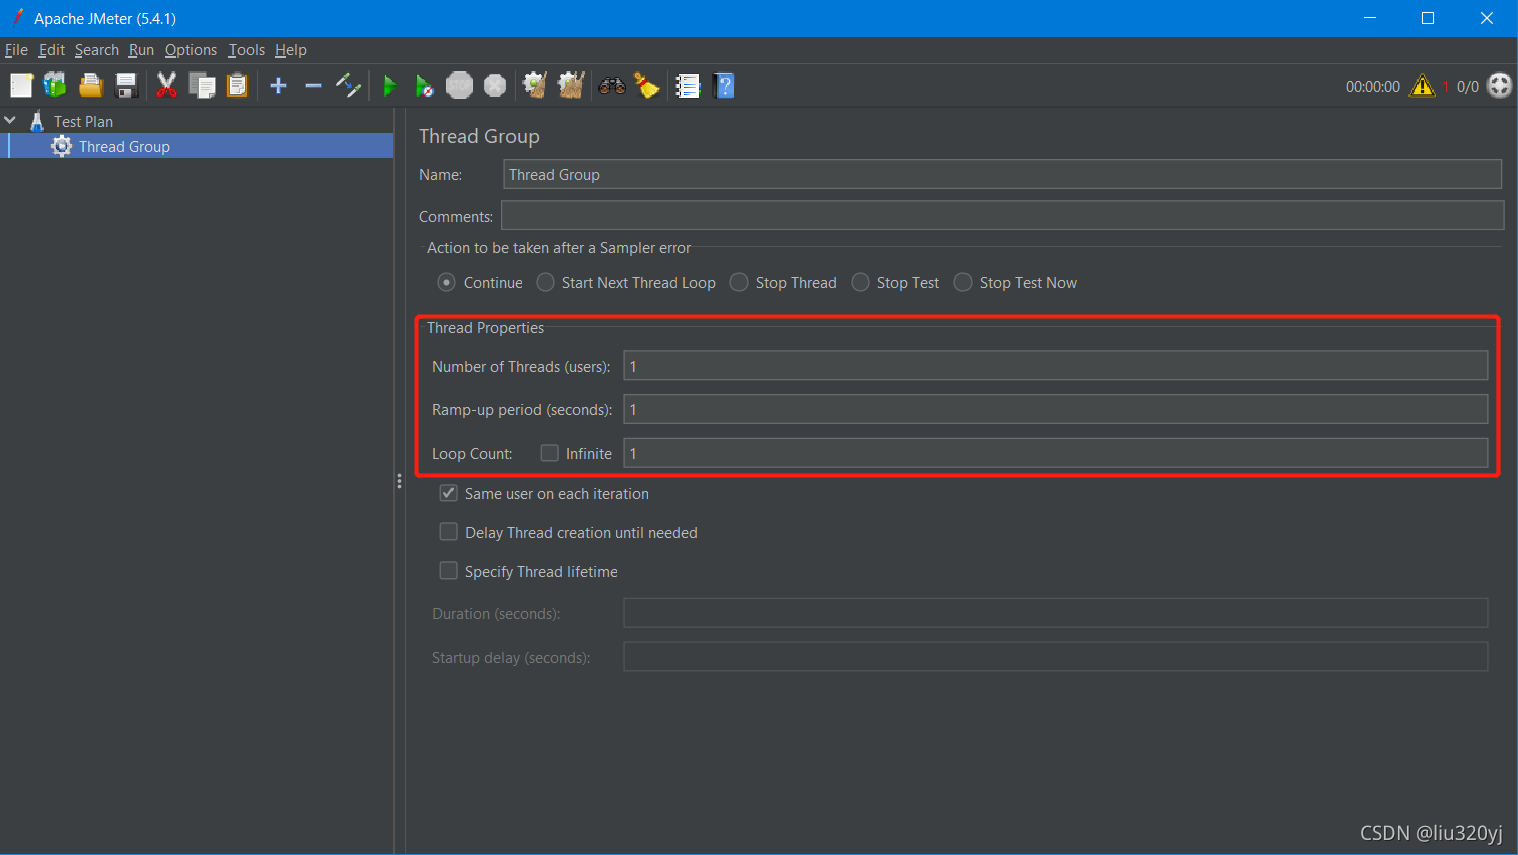Screen dimensions: 1518x855
Task: Click Number of Threads input field
Action: click(x=1056, y=366)
